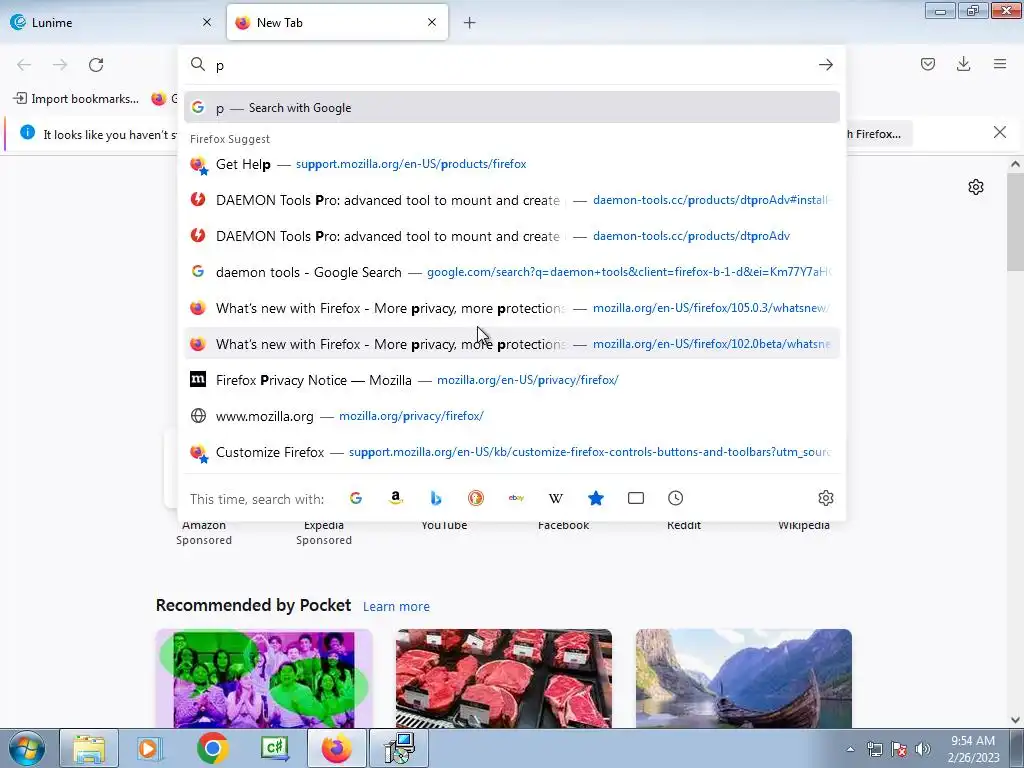Choose the www.mozilla.org suggestion
This screenshot has height=768, width=1024.
pyautogui.click(x=511, y=416)
